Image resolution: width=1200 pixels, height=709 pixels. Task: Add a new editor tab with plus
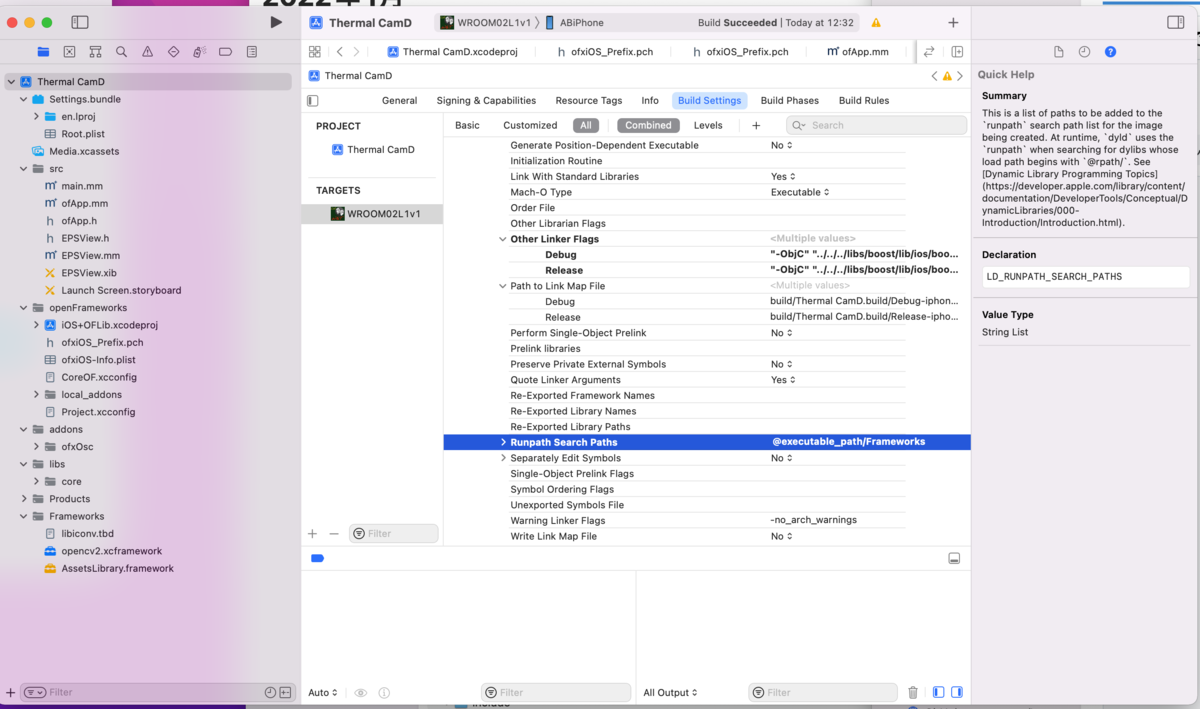click(x=953, y=23)
